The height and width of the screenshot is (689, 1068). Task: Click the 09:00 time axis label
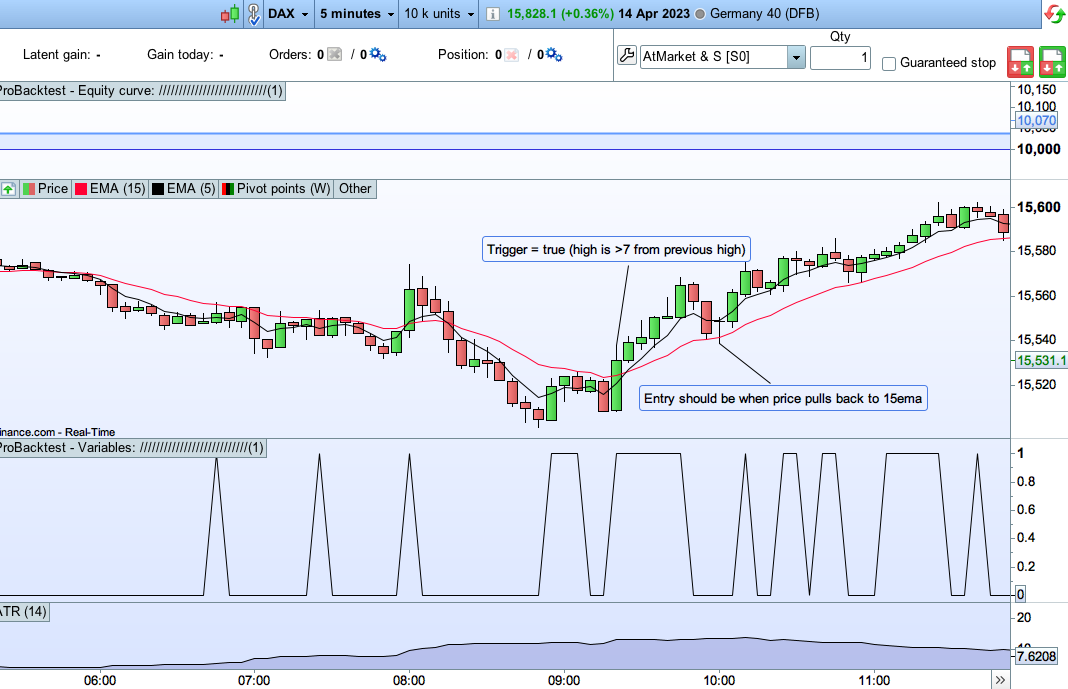[564, 680]
